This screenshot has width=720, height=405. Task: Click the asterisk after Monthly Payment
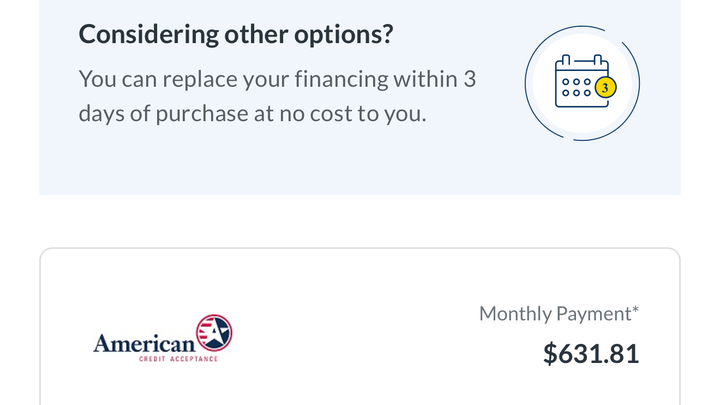635,311
